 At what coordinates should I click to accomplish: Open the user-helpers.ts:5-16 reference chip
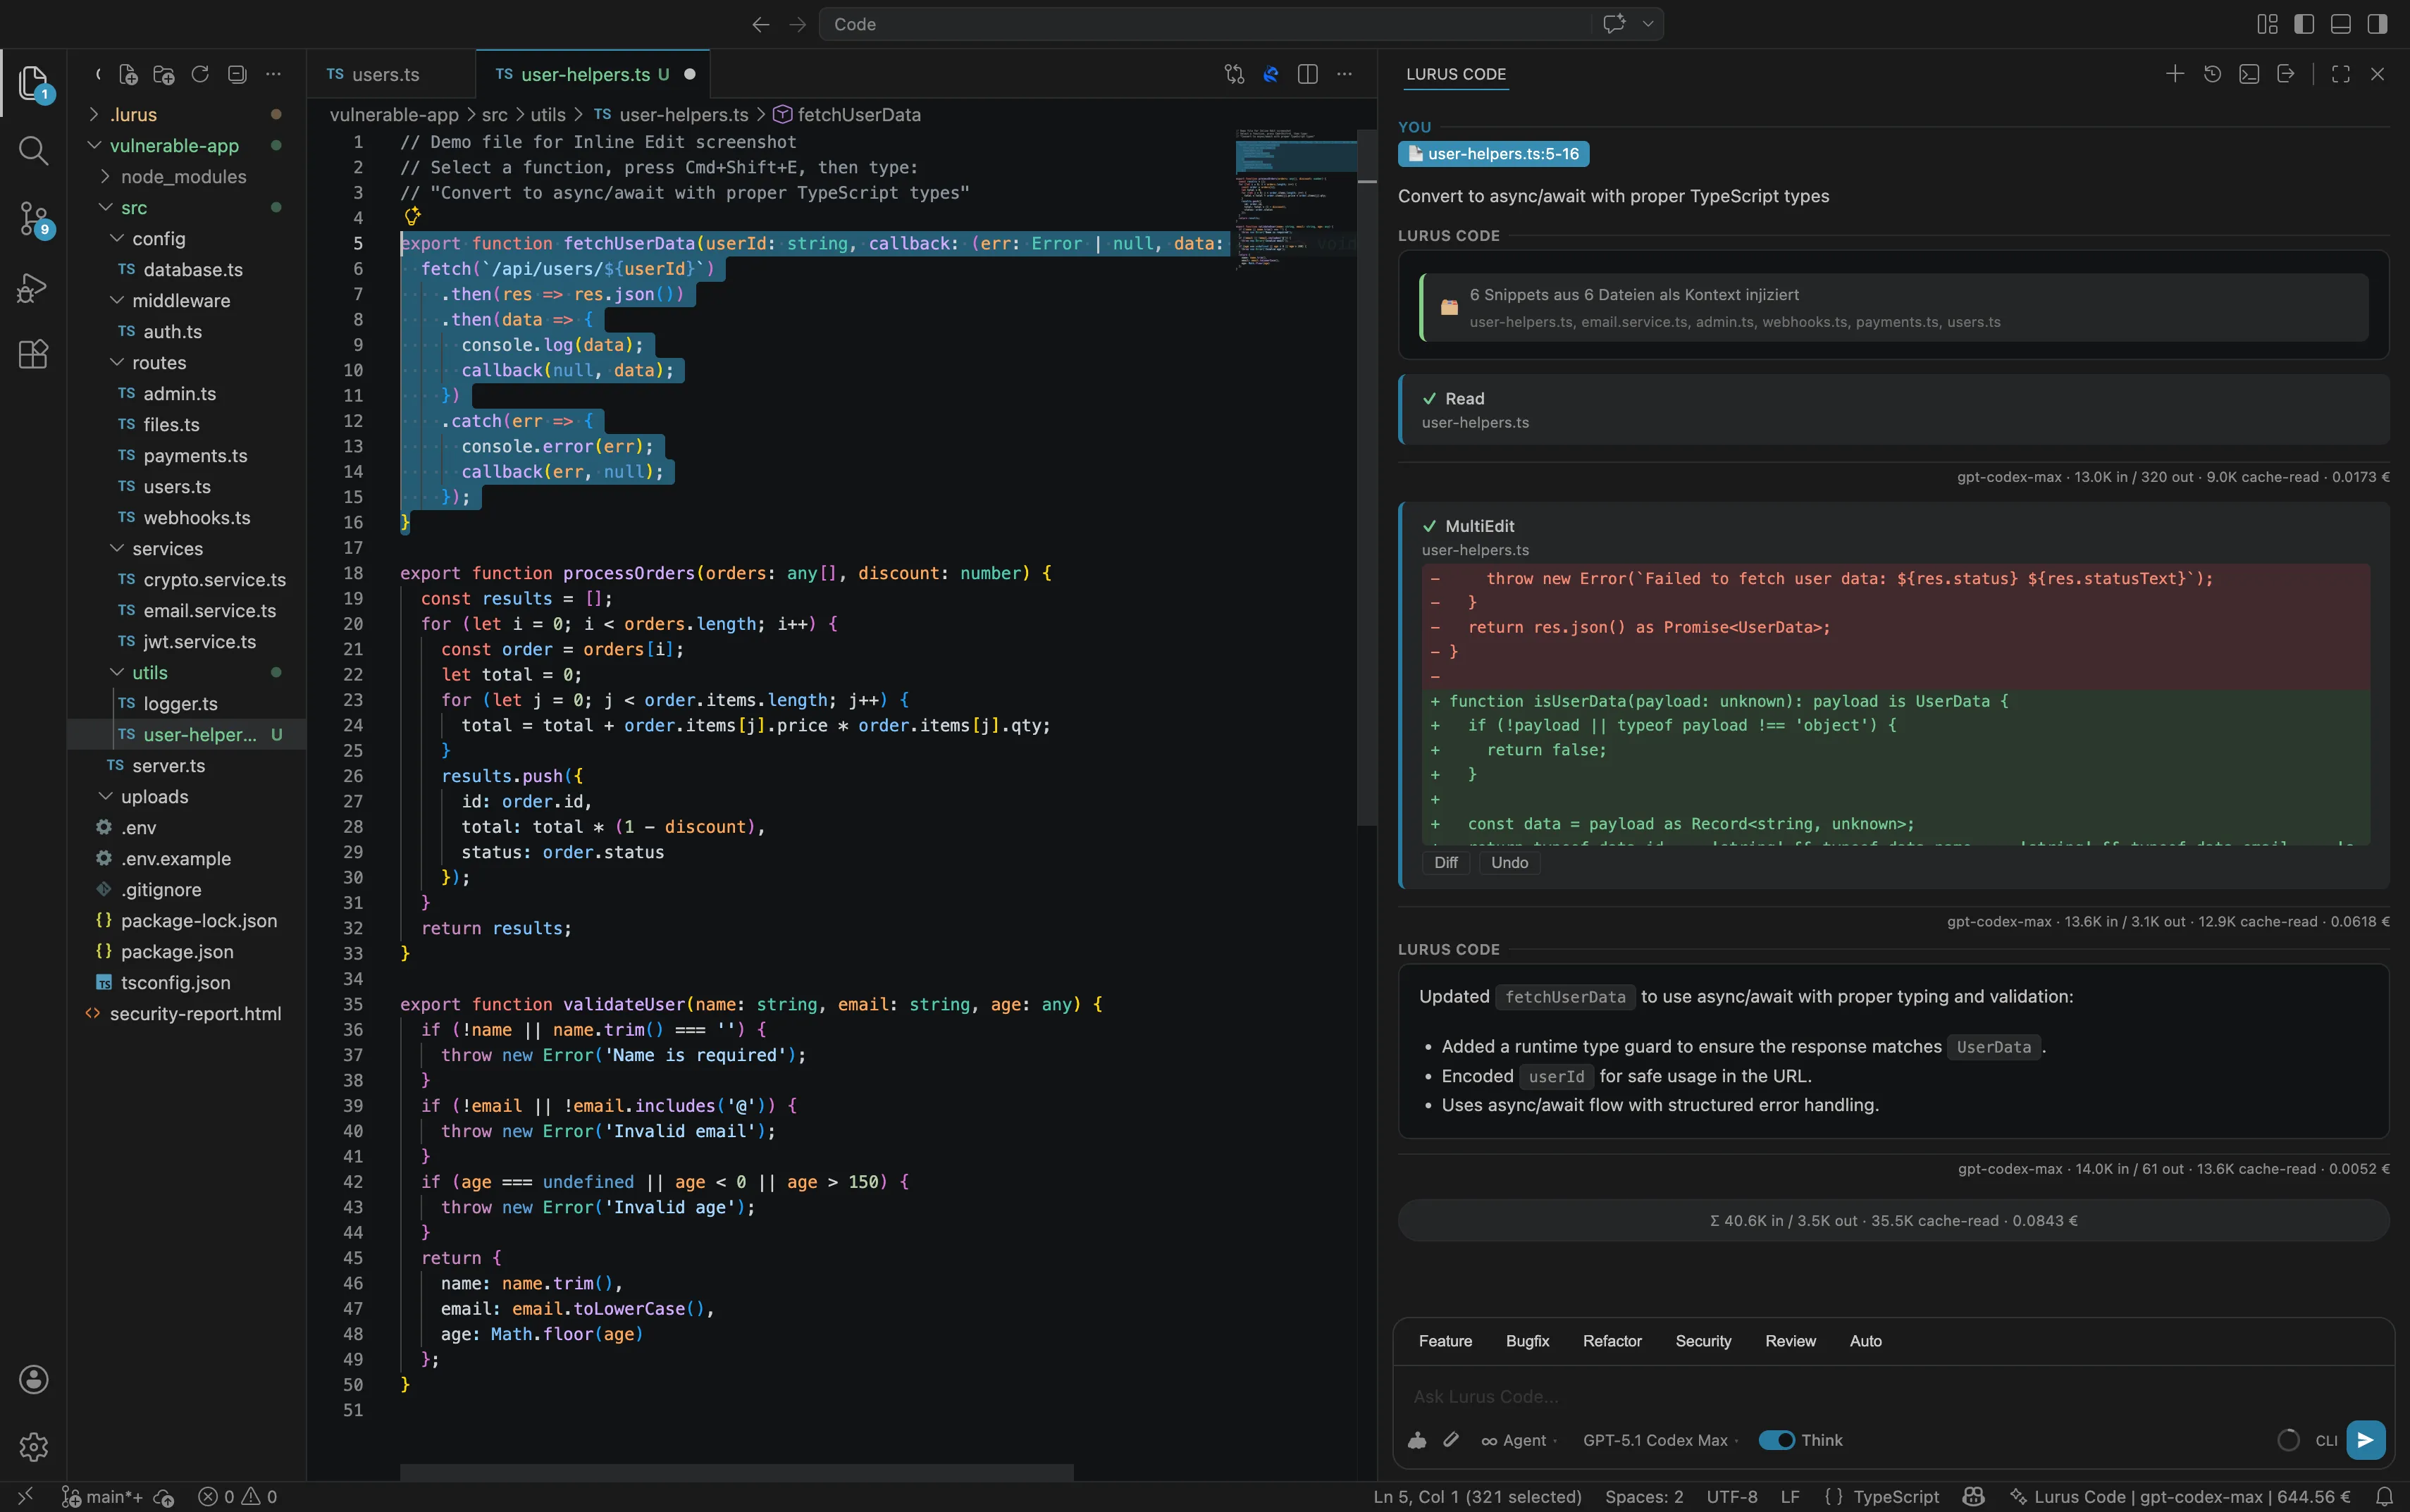[x=1494, y=153]
